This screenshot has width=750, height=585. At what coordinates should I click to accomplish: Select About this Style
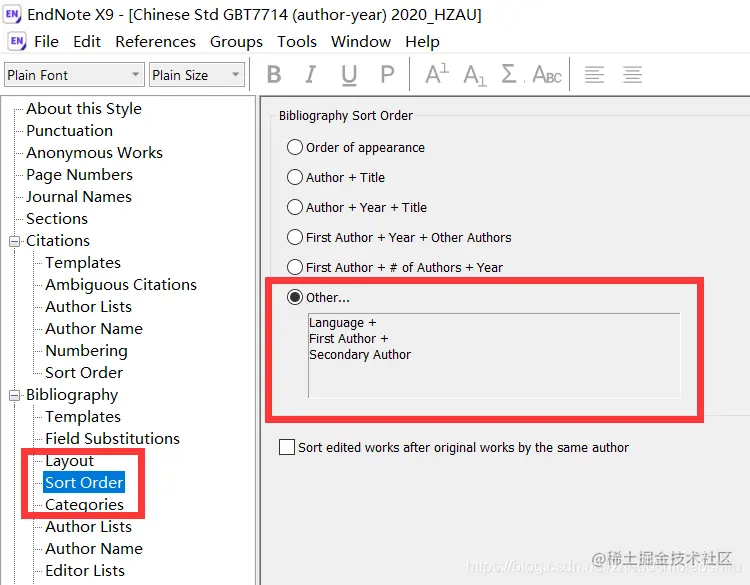(x=84, y=109)
